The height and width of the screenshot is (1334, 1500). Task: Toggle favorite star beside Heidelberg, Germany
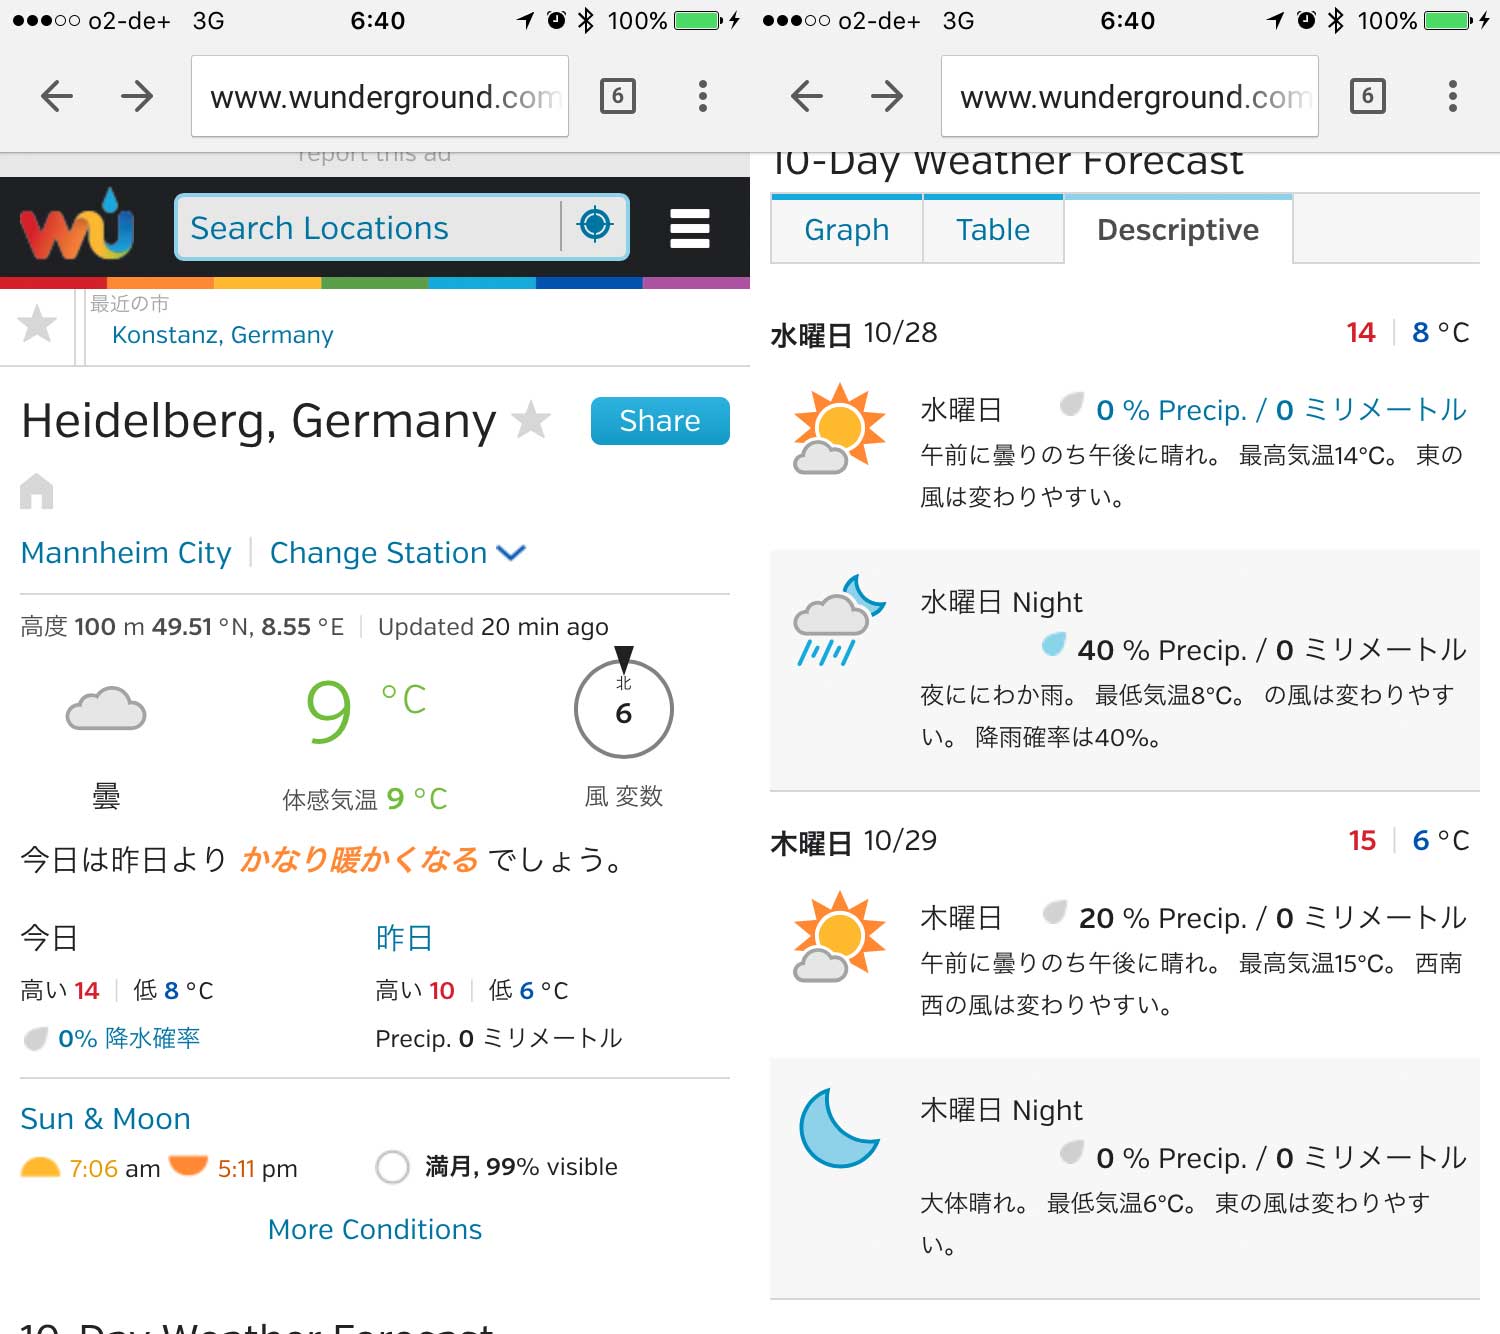[531, 420]
